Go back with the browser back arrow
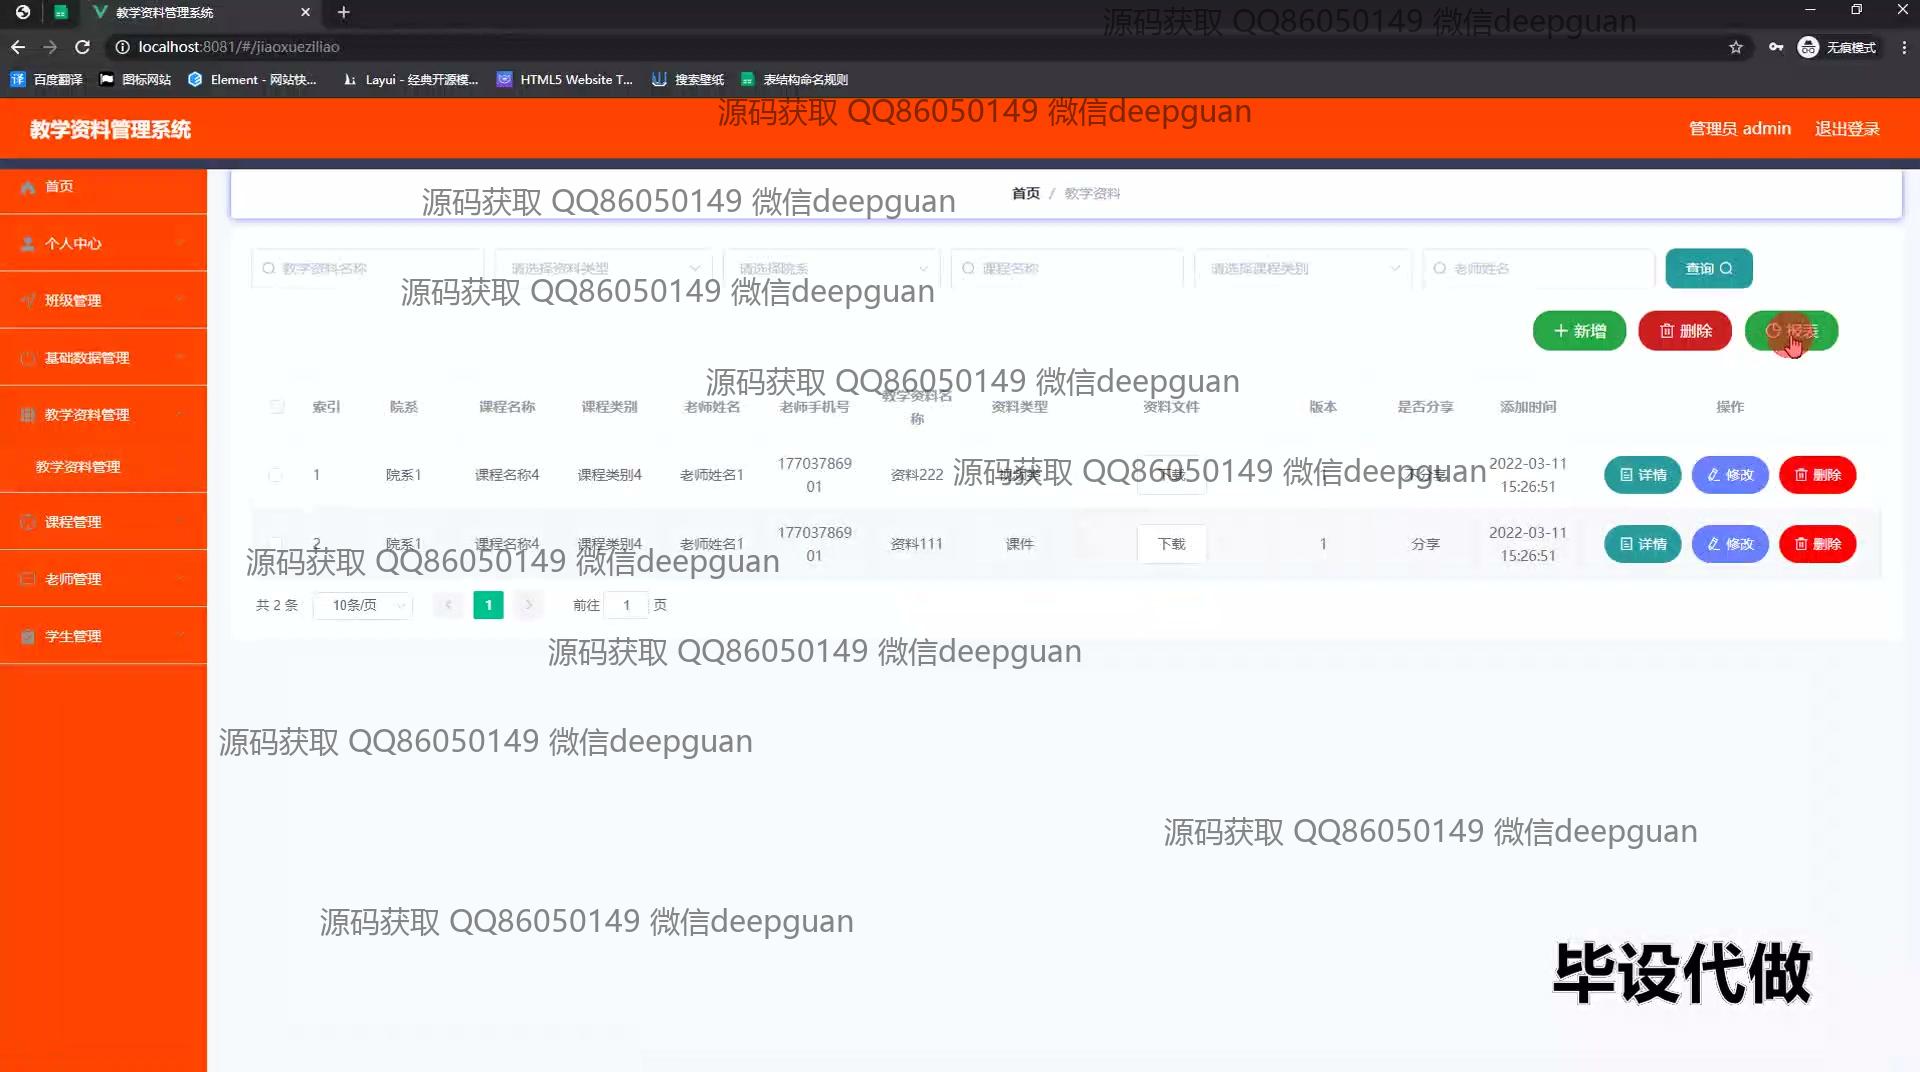Viewport: 1920px width, 1072px height. [x=18, y=47]
